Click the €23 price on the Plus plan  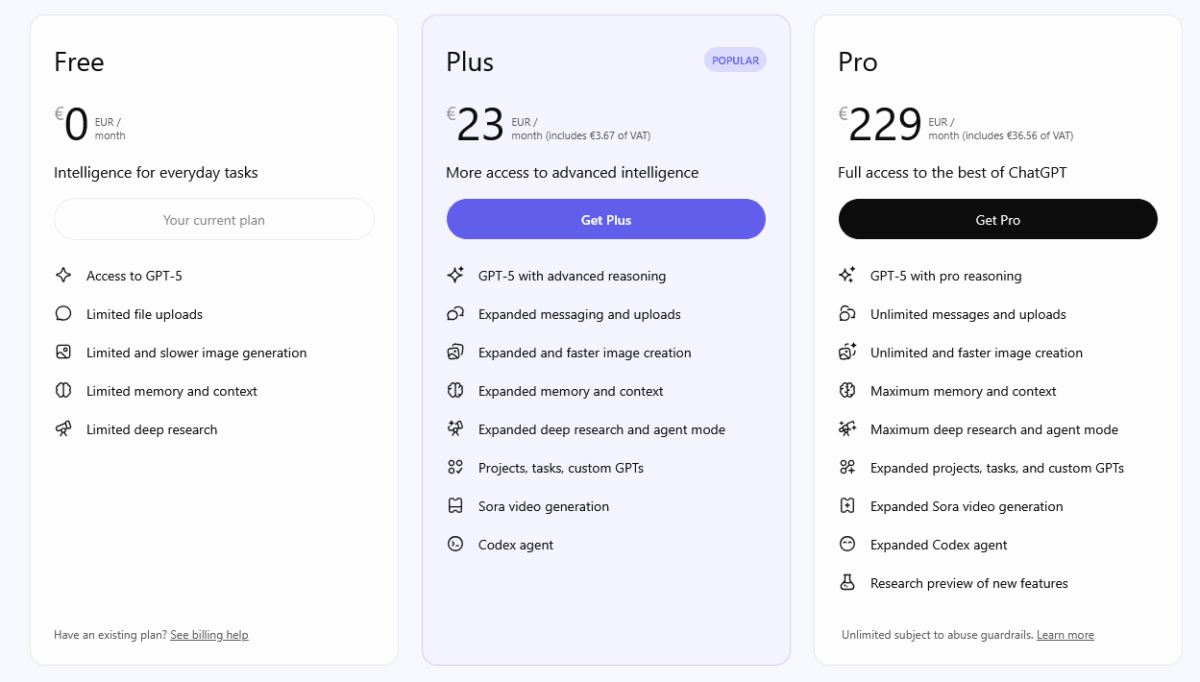[480, 125]
